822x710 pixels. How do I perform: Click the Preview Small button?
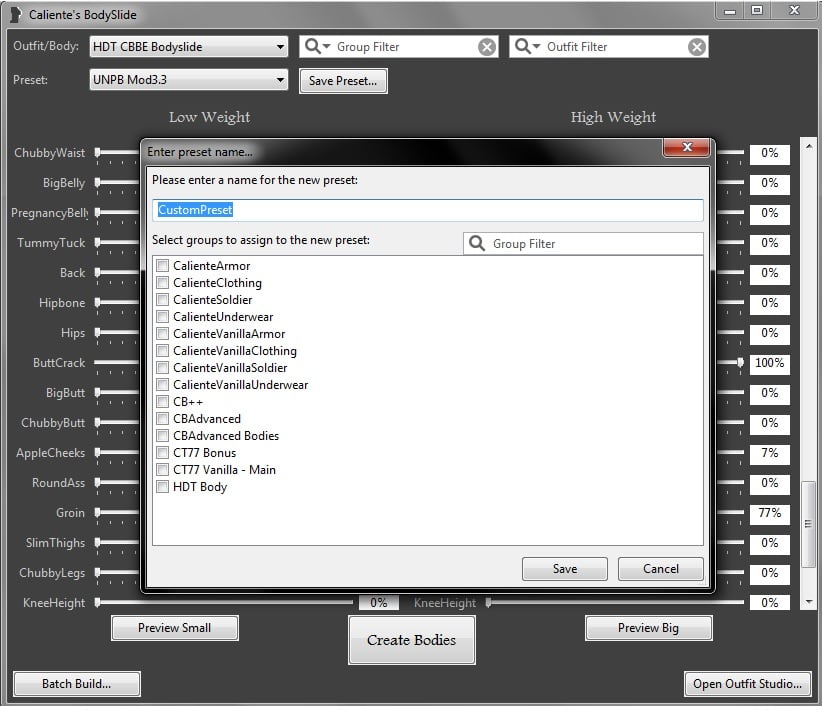[x=175, y=628]
